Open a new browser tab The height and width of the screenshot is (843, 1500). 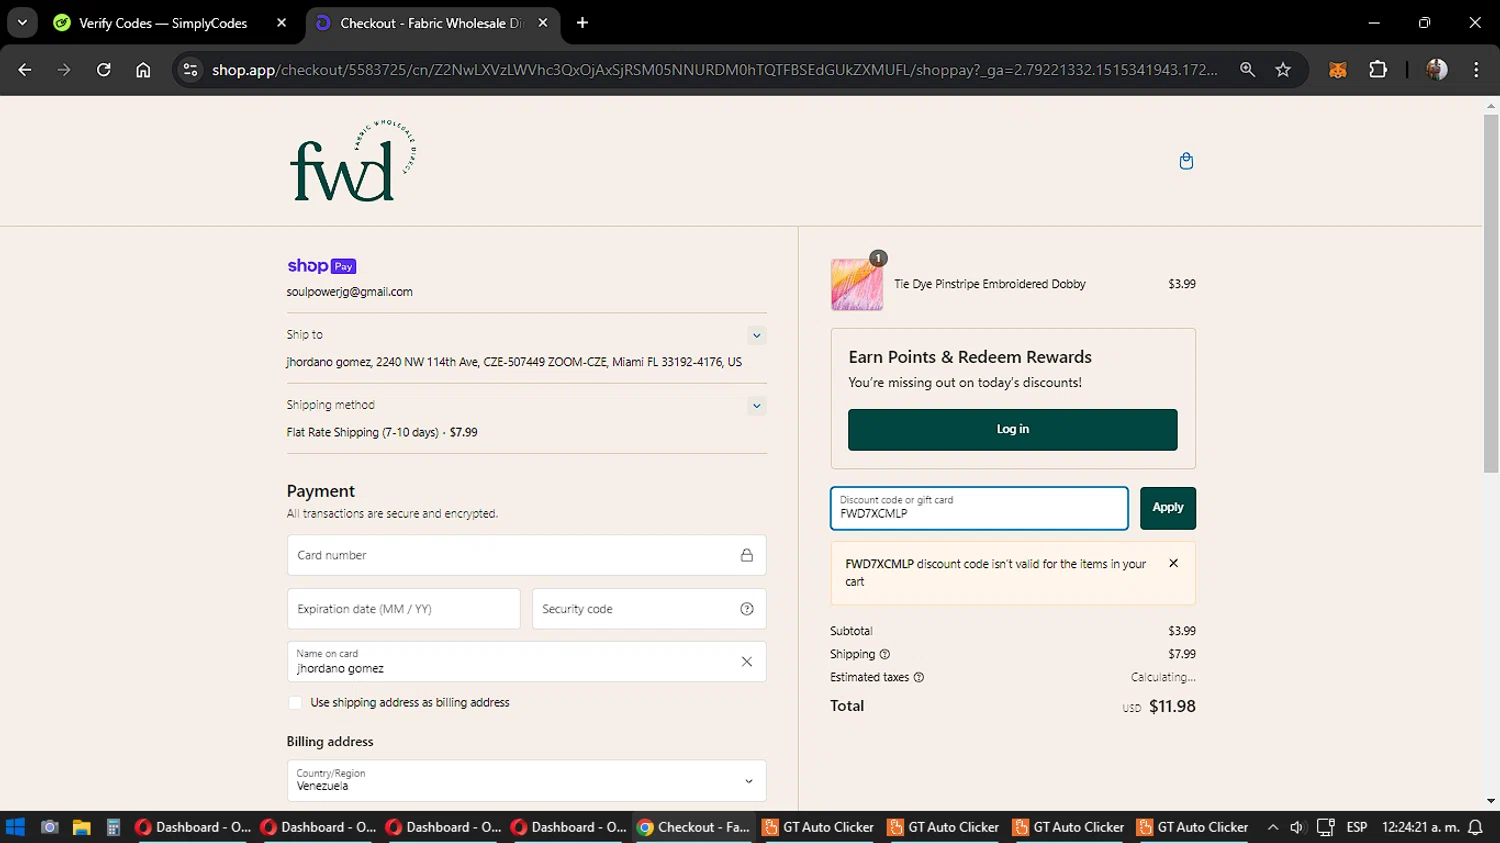pos(582,23)
